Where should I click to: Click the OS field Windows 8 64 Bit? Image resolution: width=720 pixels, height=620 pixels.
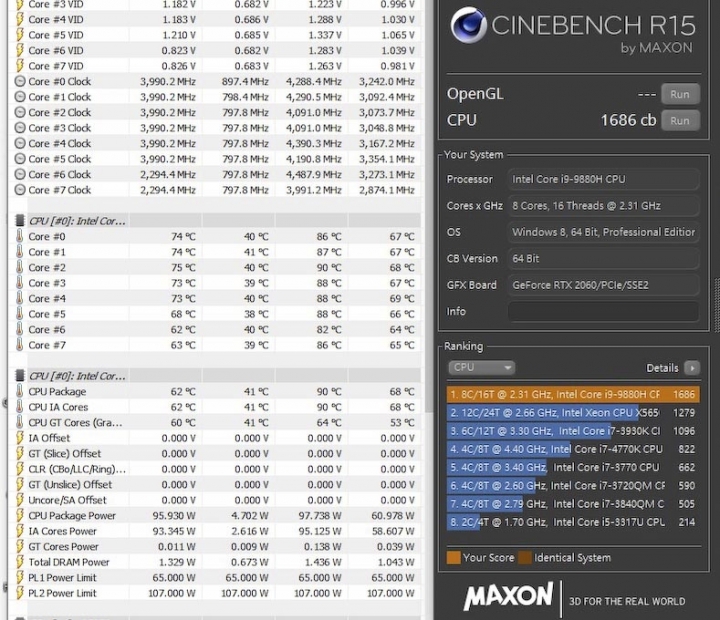(603, 232)
